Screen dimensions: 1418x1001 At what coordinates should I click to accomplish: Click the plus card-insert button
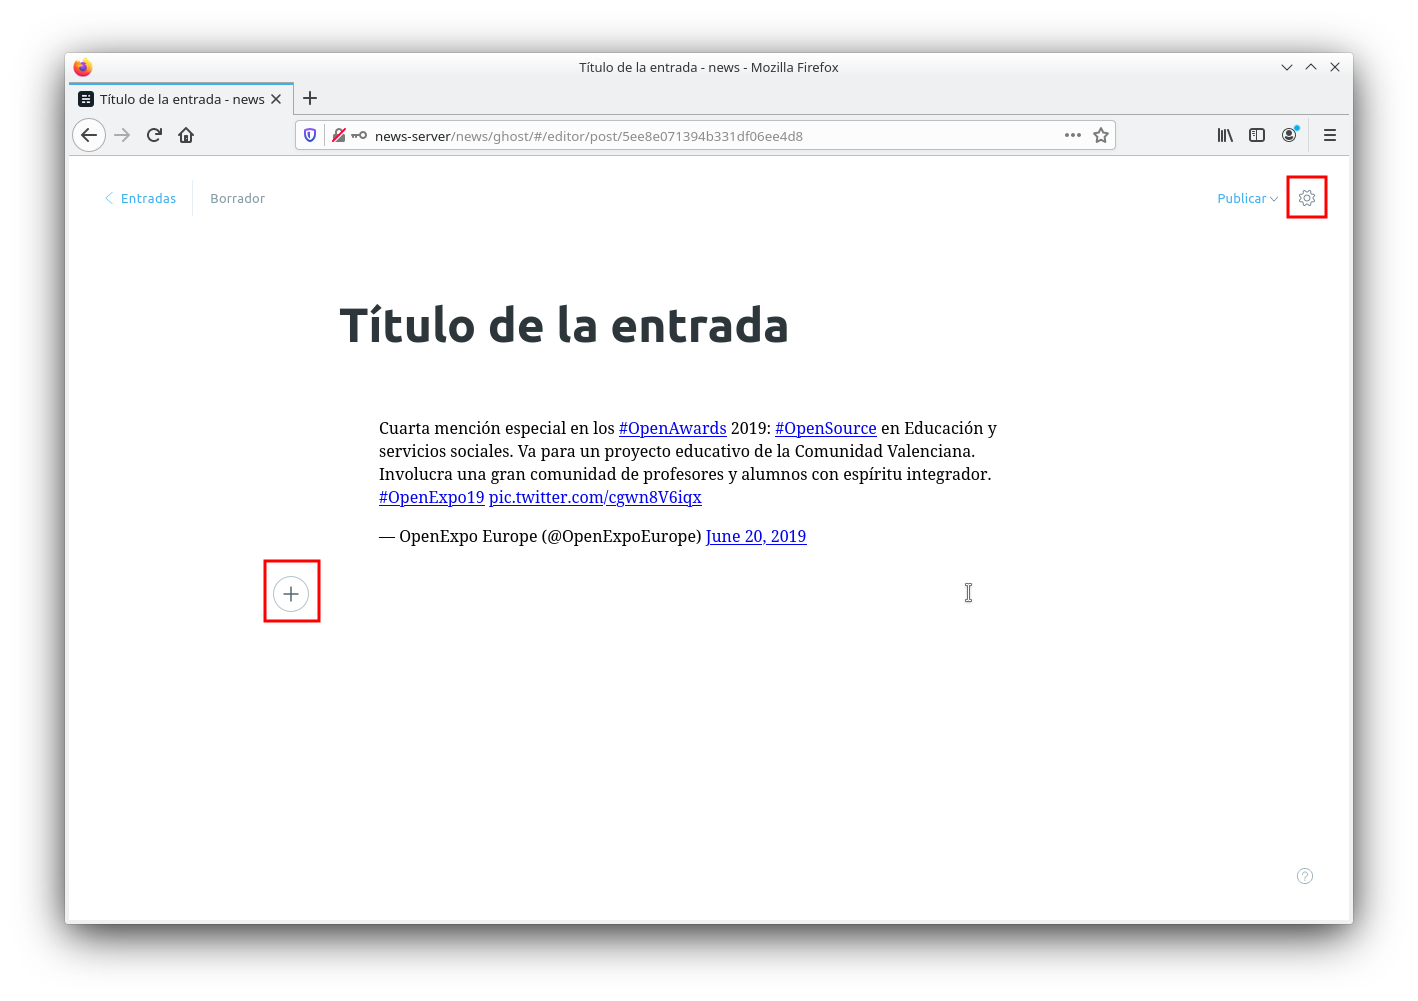click(x=291, y=594)
